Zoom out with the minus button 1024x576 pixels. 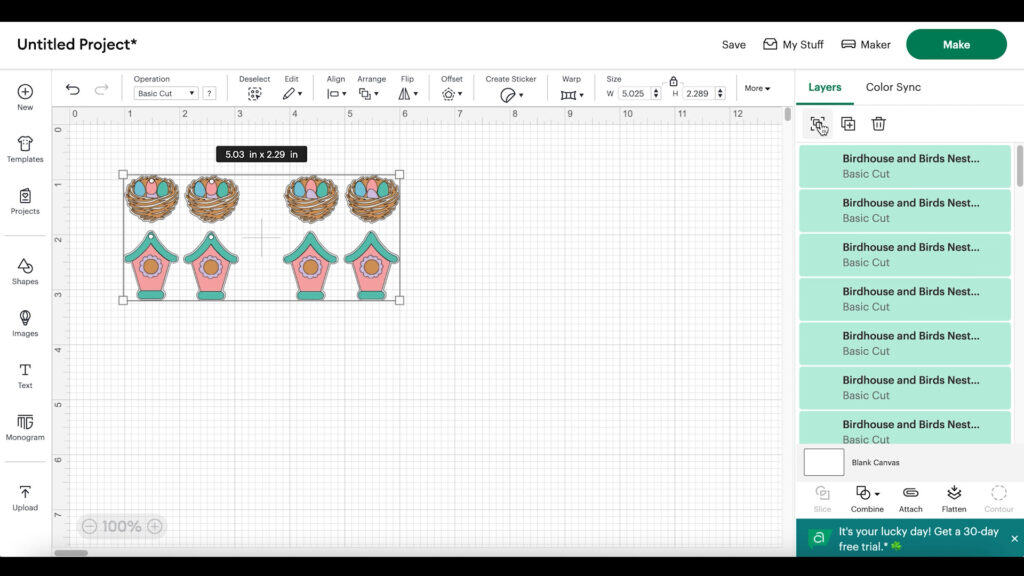[x=89, y=526]
